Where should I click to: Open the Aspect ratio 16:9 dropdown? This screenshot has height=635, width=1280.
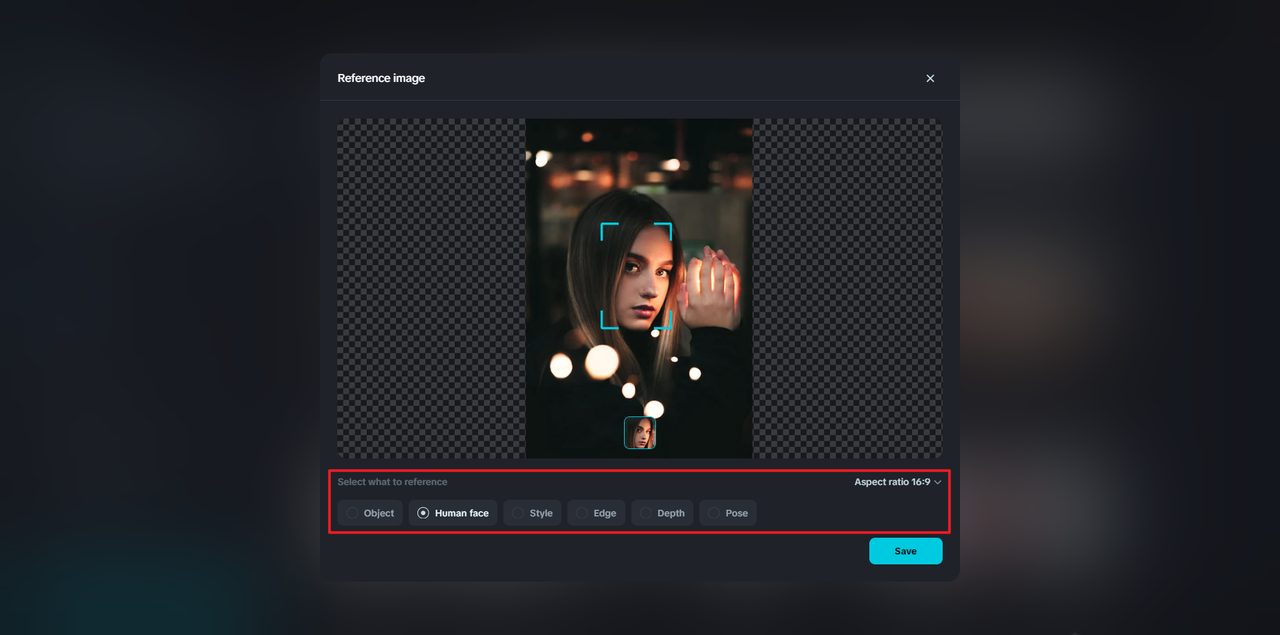898,482
